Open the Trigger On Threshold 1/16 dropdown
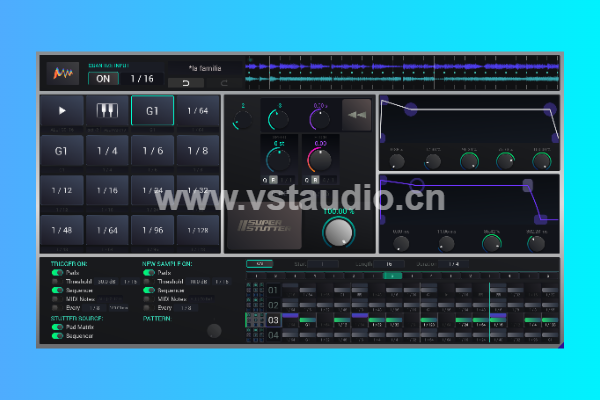This screenshot has height=400, width=600. [x=130, y=281]
